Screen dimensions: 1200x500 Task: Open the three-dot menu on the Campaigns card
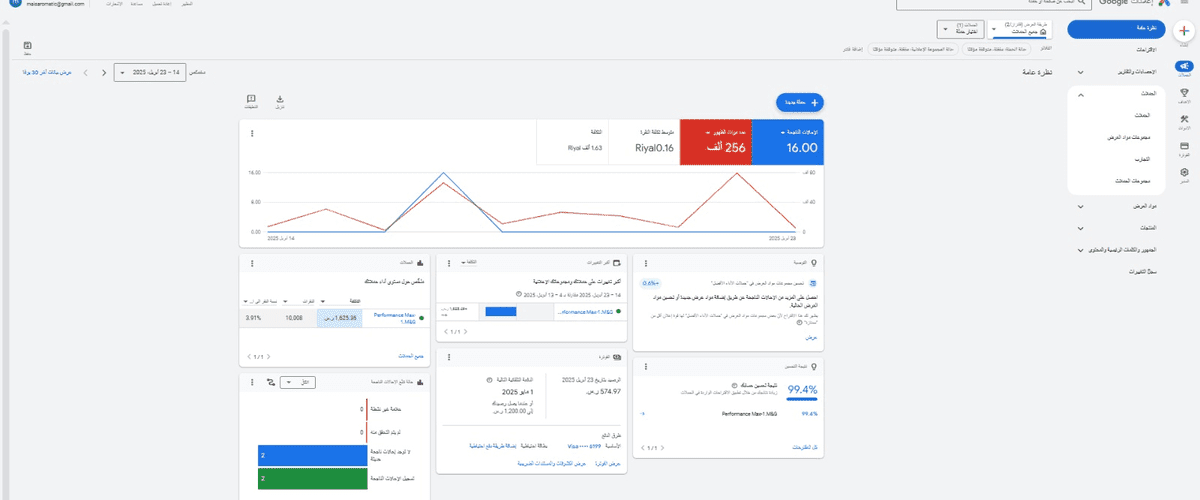(251, 263)
